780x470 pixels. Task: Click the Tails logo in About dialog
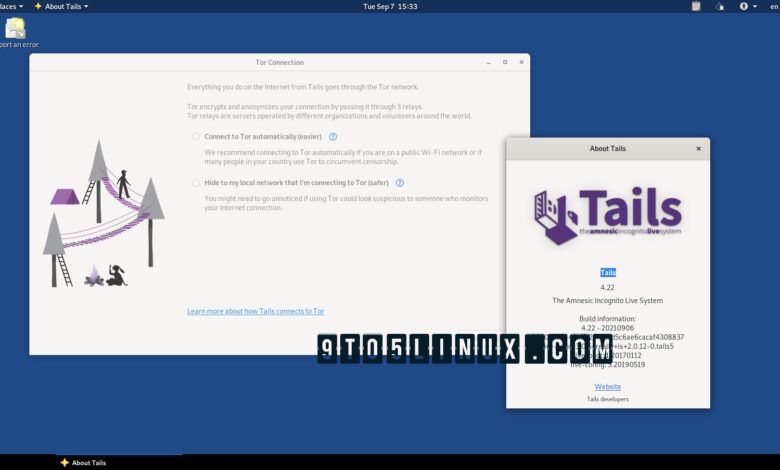(x=607, y=215)
